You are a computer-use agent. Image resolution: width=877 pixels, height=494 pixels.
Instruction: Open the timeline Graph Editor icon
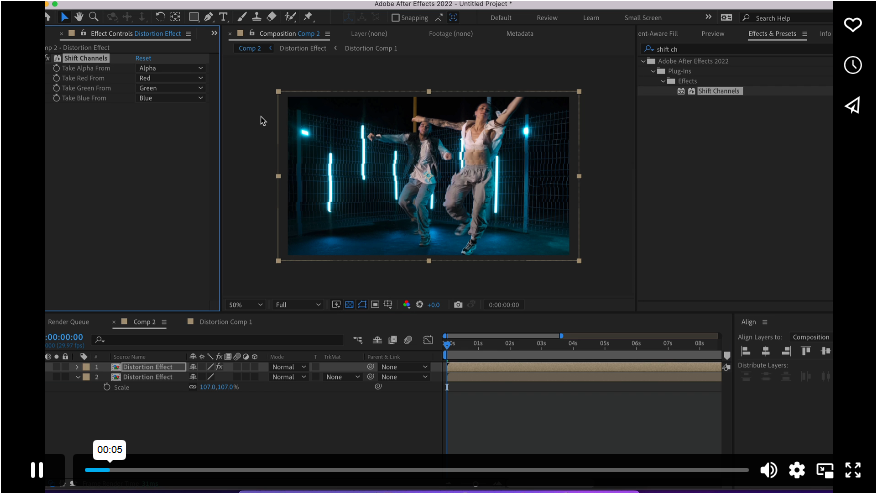point(428,340)
